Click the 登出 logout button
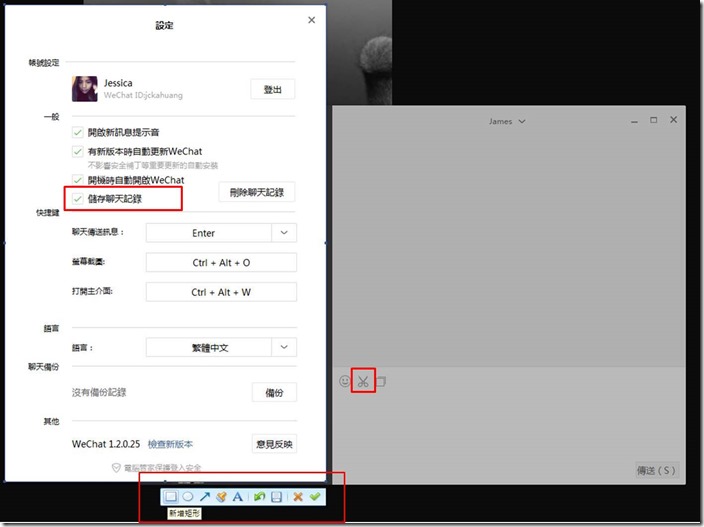 [273, 89]
